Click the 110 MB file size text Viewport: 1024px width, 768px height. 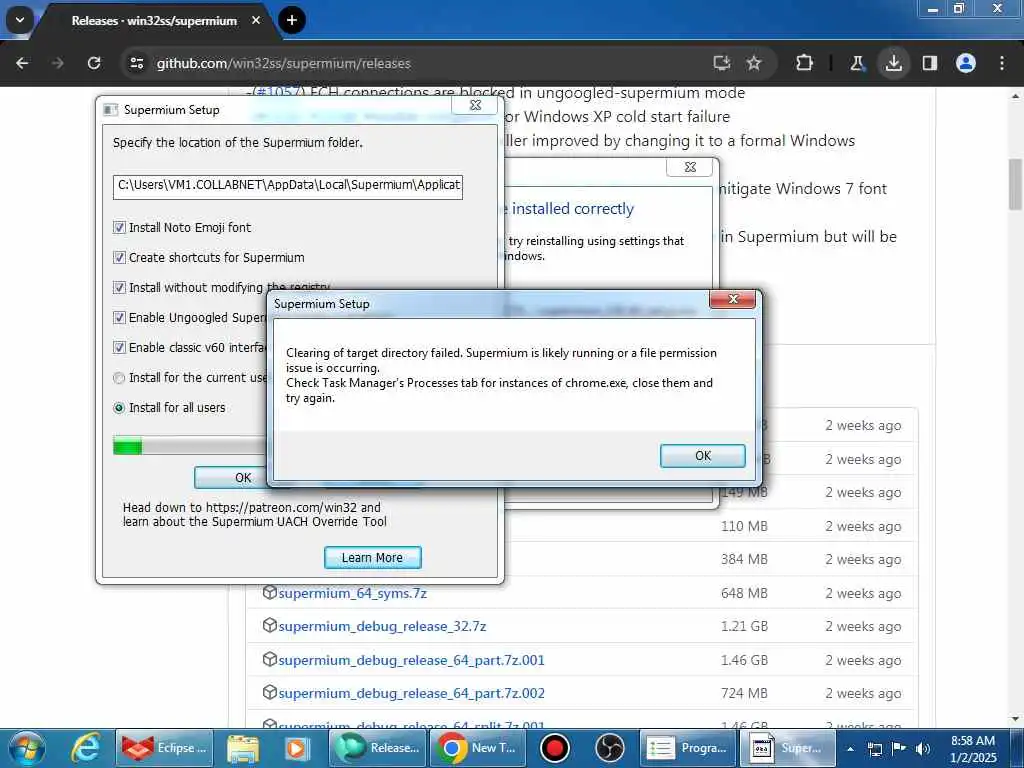click(744, 526)
